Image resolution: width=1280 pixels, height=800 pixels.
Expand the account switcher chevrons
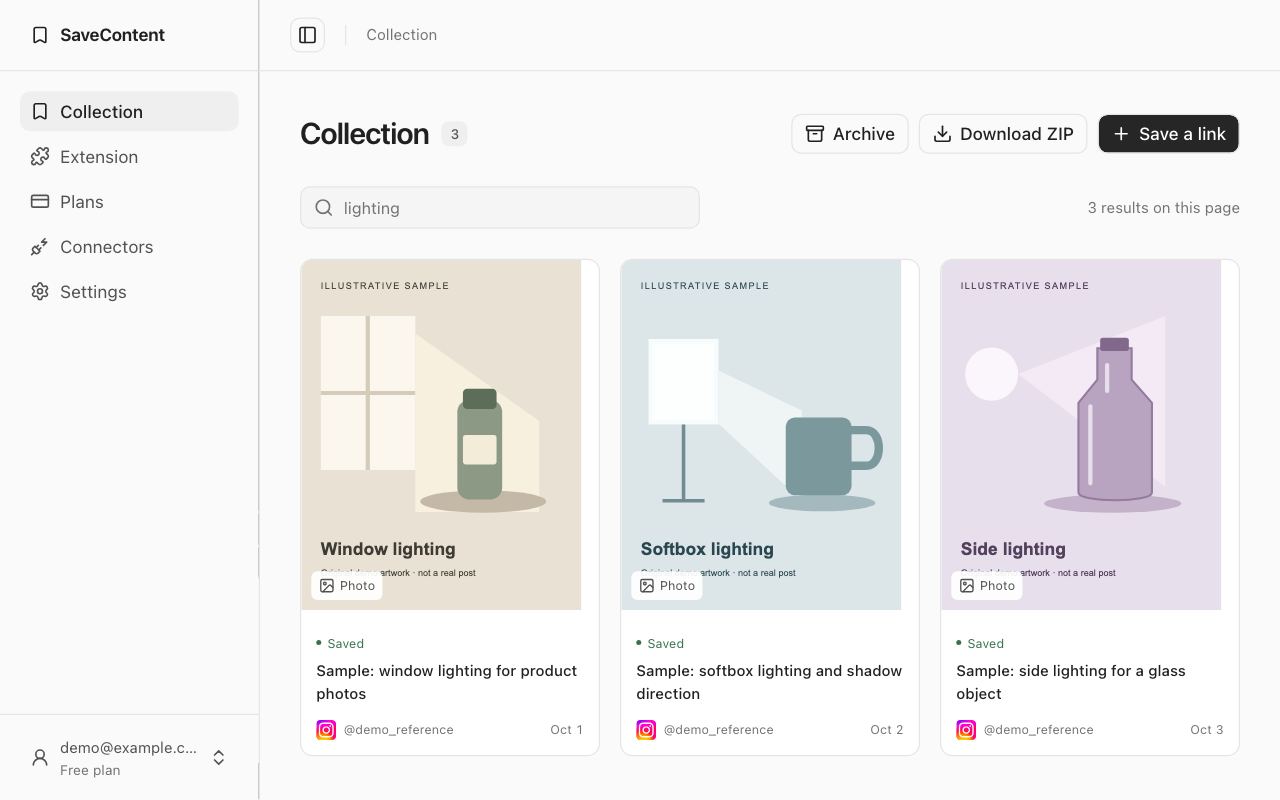[x=219, y=758]
